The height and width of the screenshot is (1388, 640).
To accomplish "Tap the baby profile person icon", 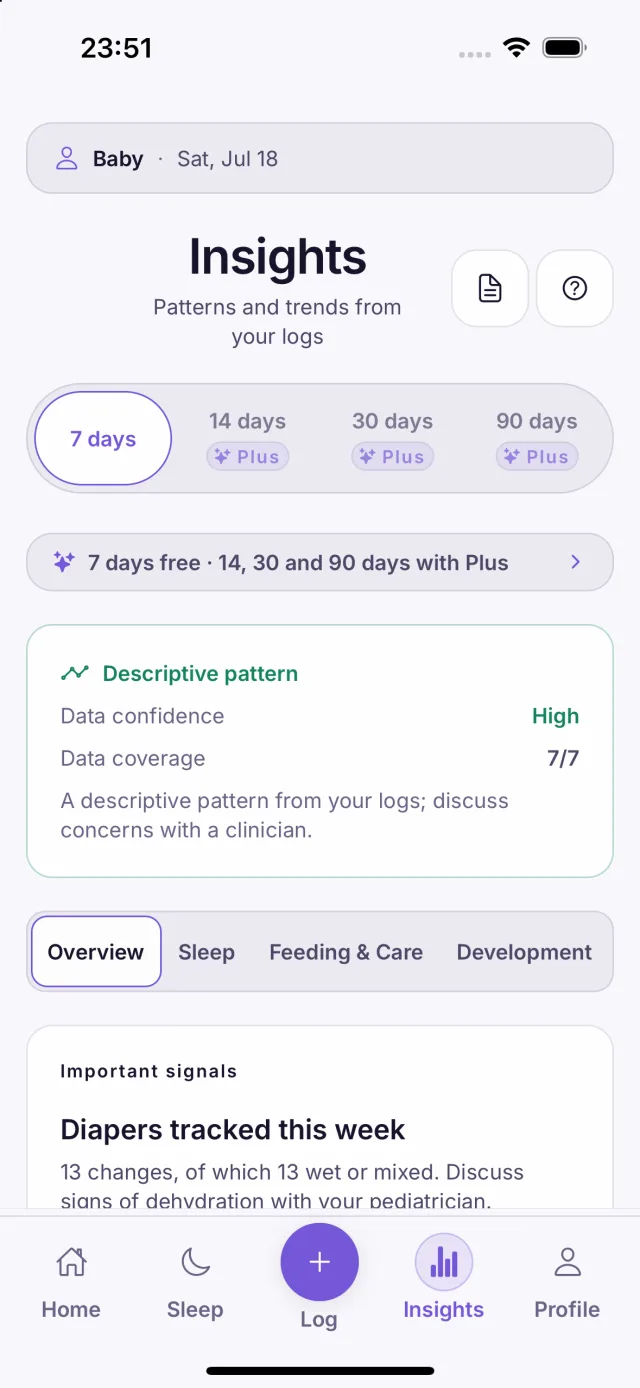I will [x=67, y=158].
